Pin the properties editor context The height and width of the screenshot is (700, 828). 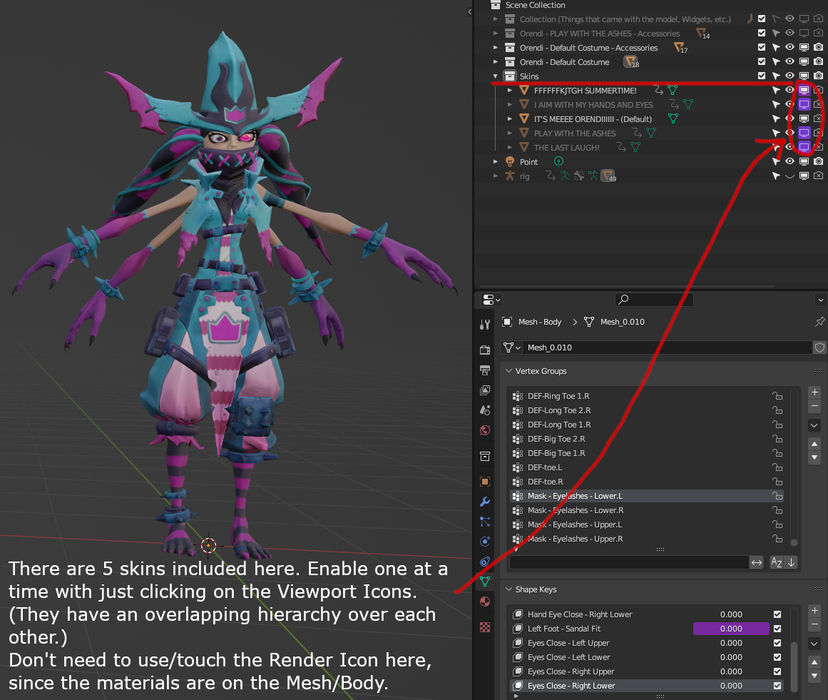pos(820,321)
